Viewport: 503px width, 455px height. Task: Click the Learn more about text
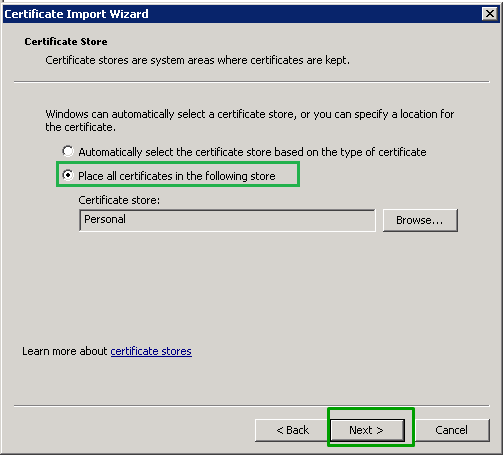click(x=65, y=351)
